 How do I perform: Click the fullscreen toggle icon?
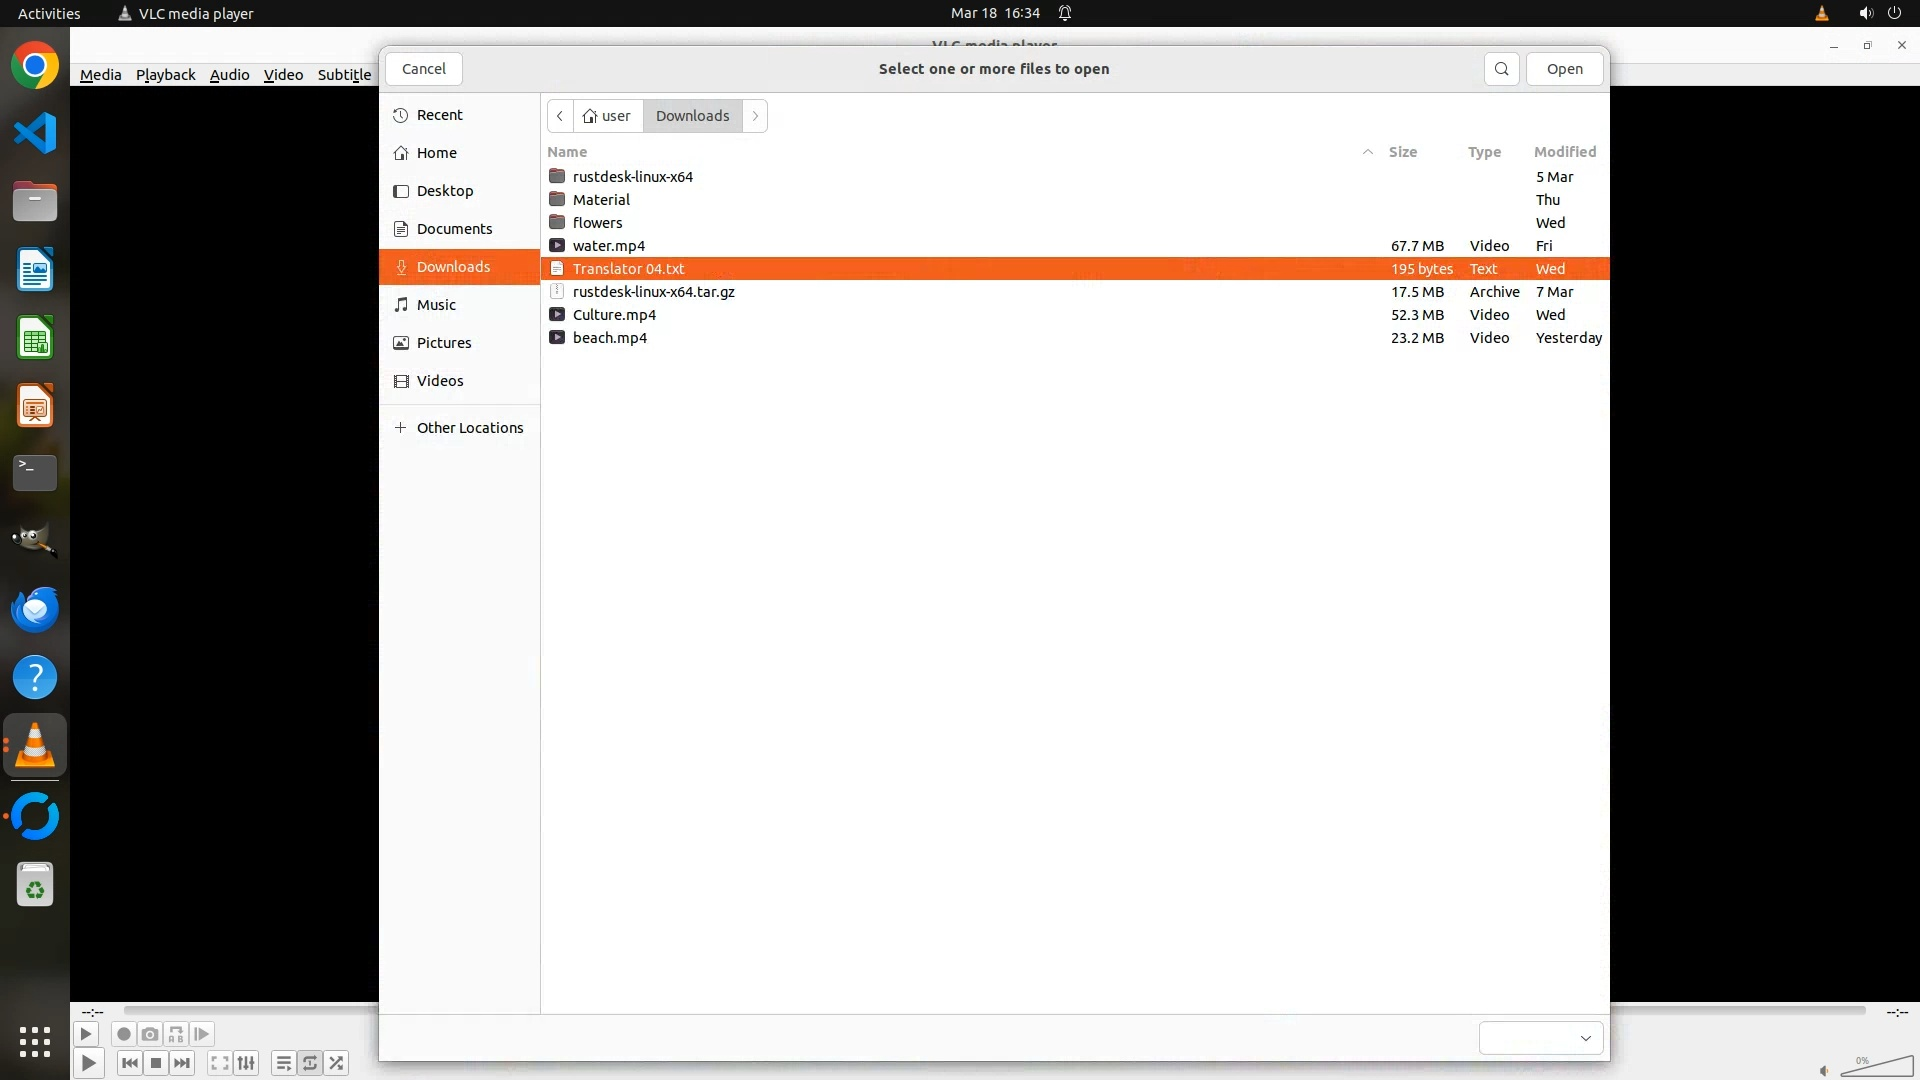(220, 1063)
